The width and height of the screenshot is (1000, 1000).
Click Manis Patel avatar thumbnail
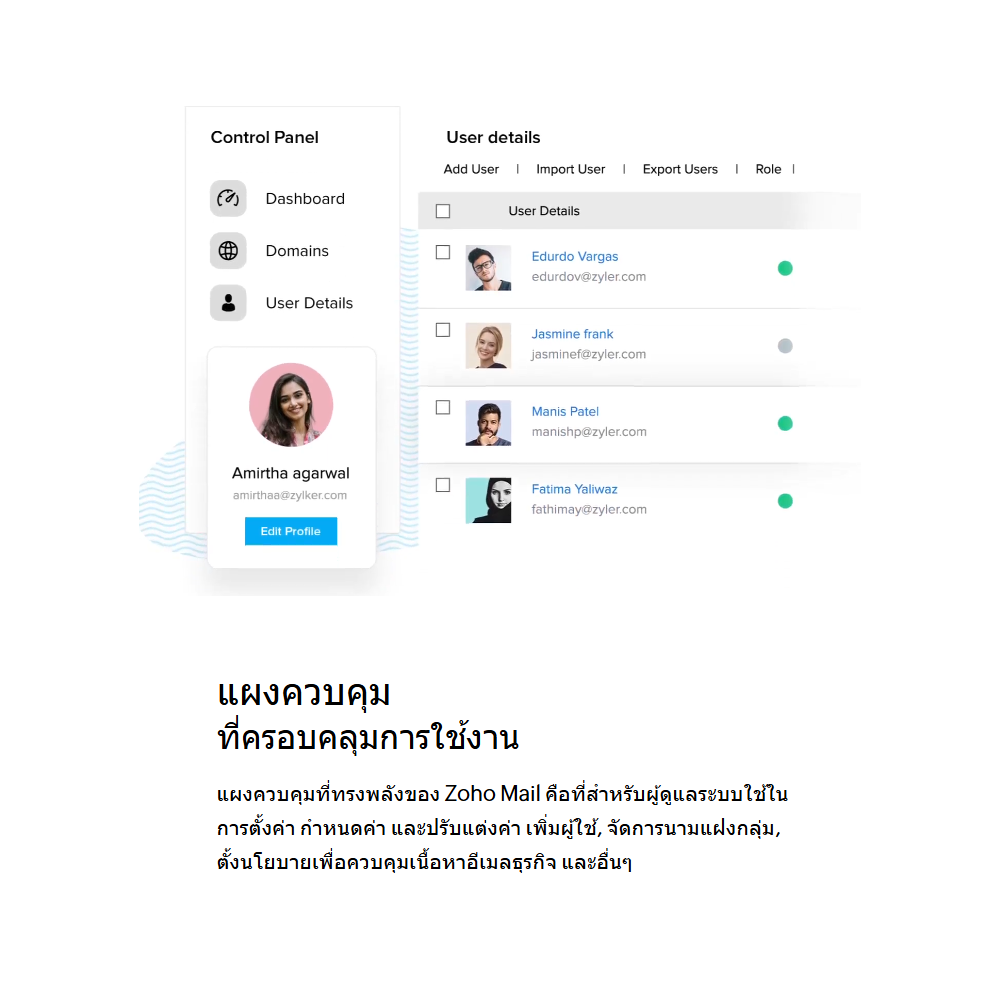pyautogui.click(x=488, y=423)
